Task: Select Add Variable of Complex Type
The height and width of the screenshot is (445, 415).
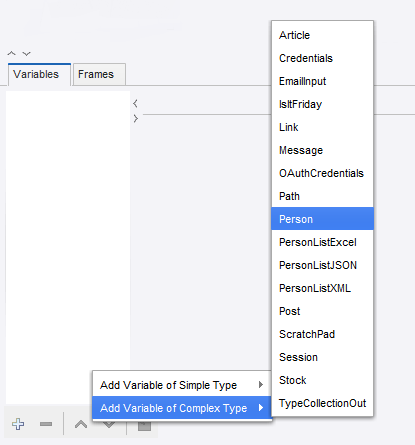Action: click(x=182, y=408)
